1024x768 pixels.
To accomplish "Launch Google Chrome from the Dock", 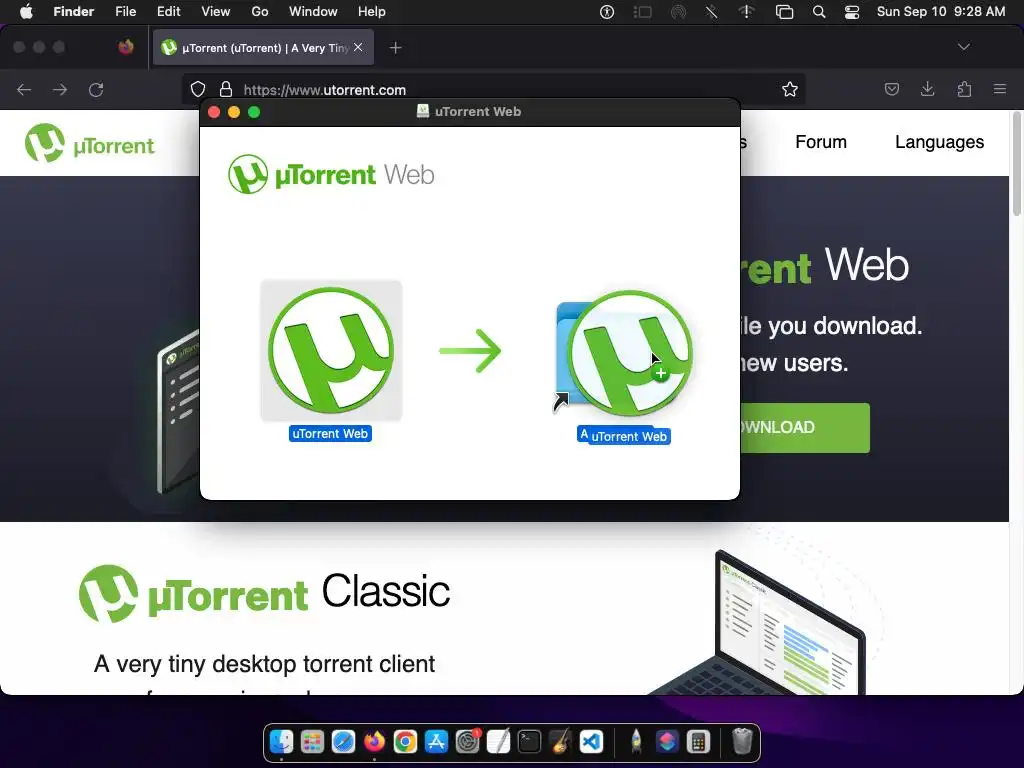I will point(405,742).
